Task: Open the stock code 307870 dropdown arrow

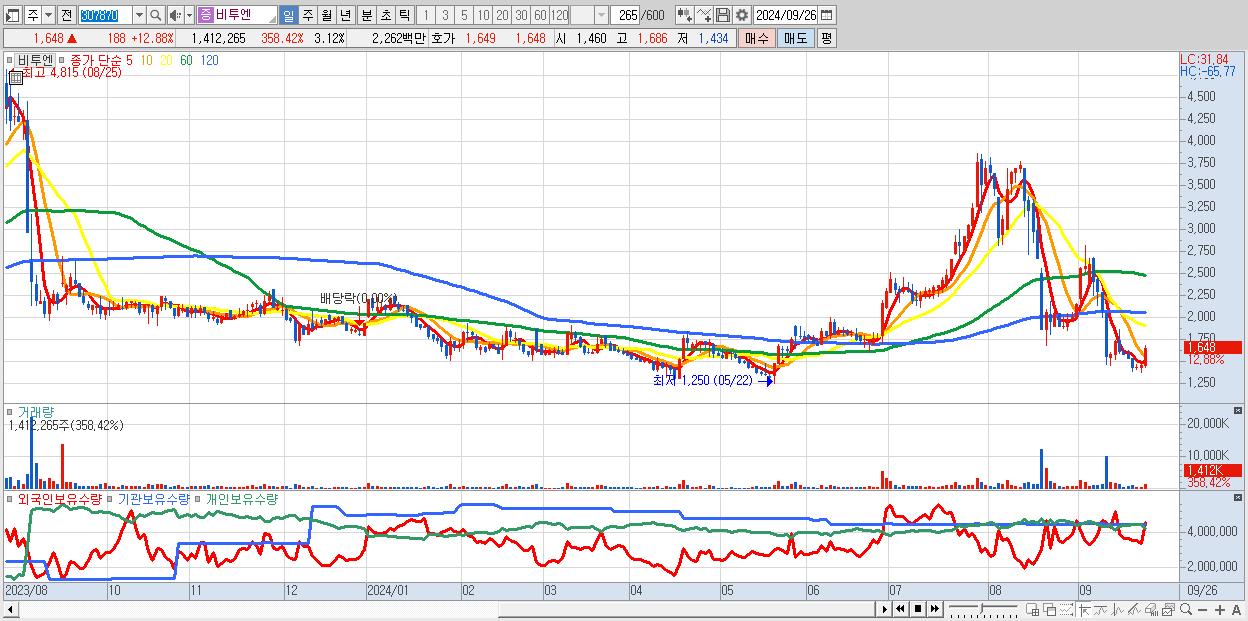Action: 138,15
